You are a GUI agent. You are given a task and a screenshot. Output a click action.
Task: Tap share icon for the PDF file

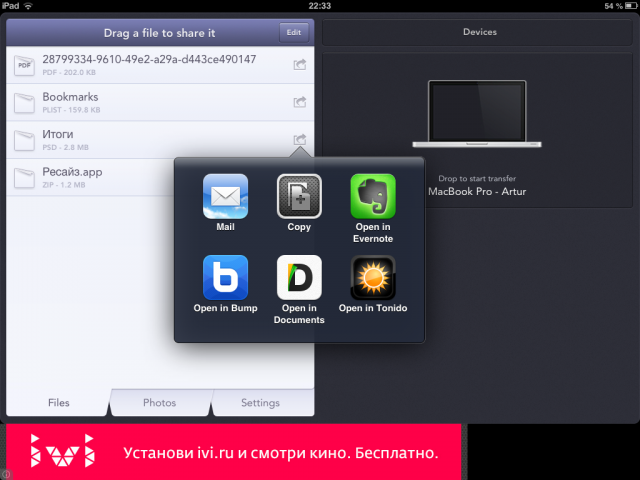pyautogui.click(x=300, y=64)
